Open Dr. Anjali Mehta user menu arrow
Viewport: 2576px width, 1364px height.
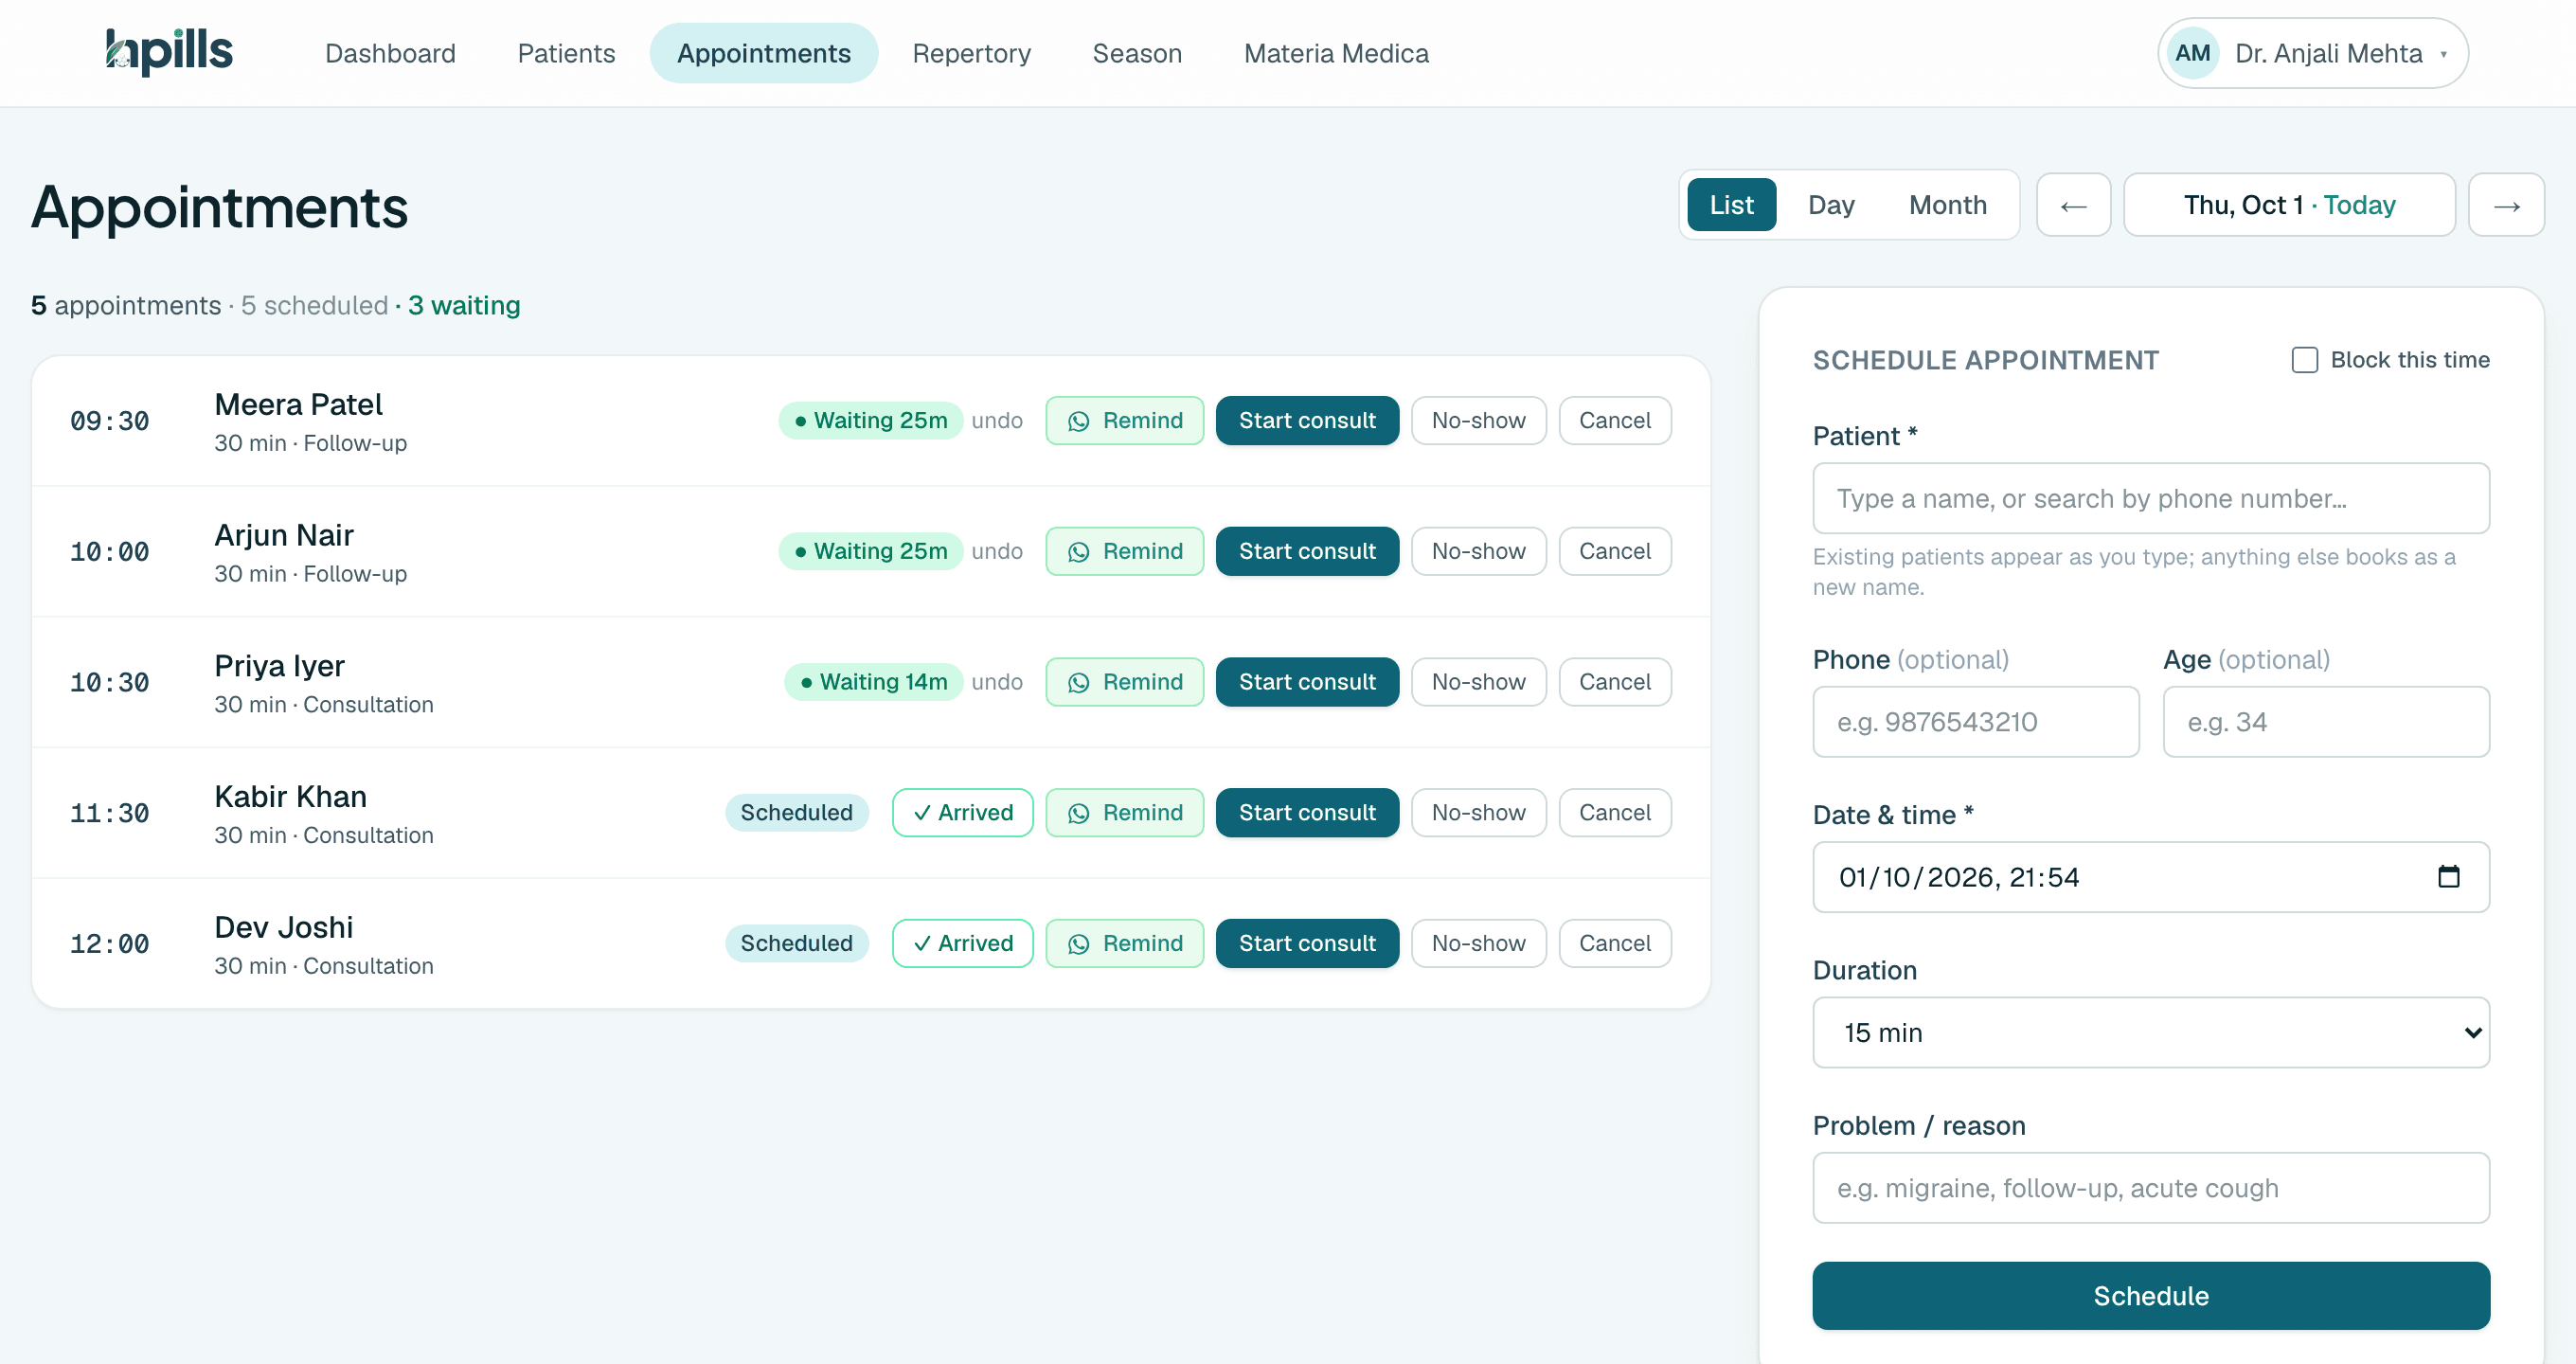pos(2443,54)
